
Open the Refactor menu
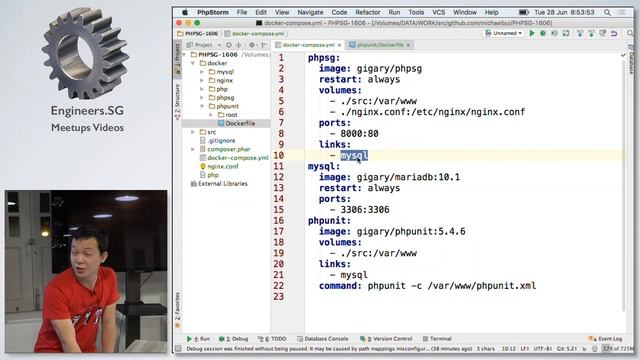(x=367, y=12)
